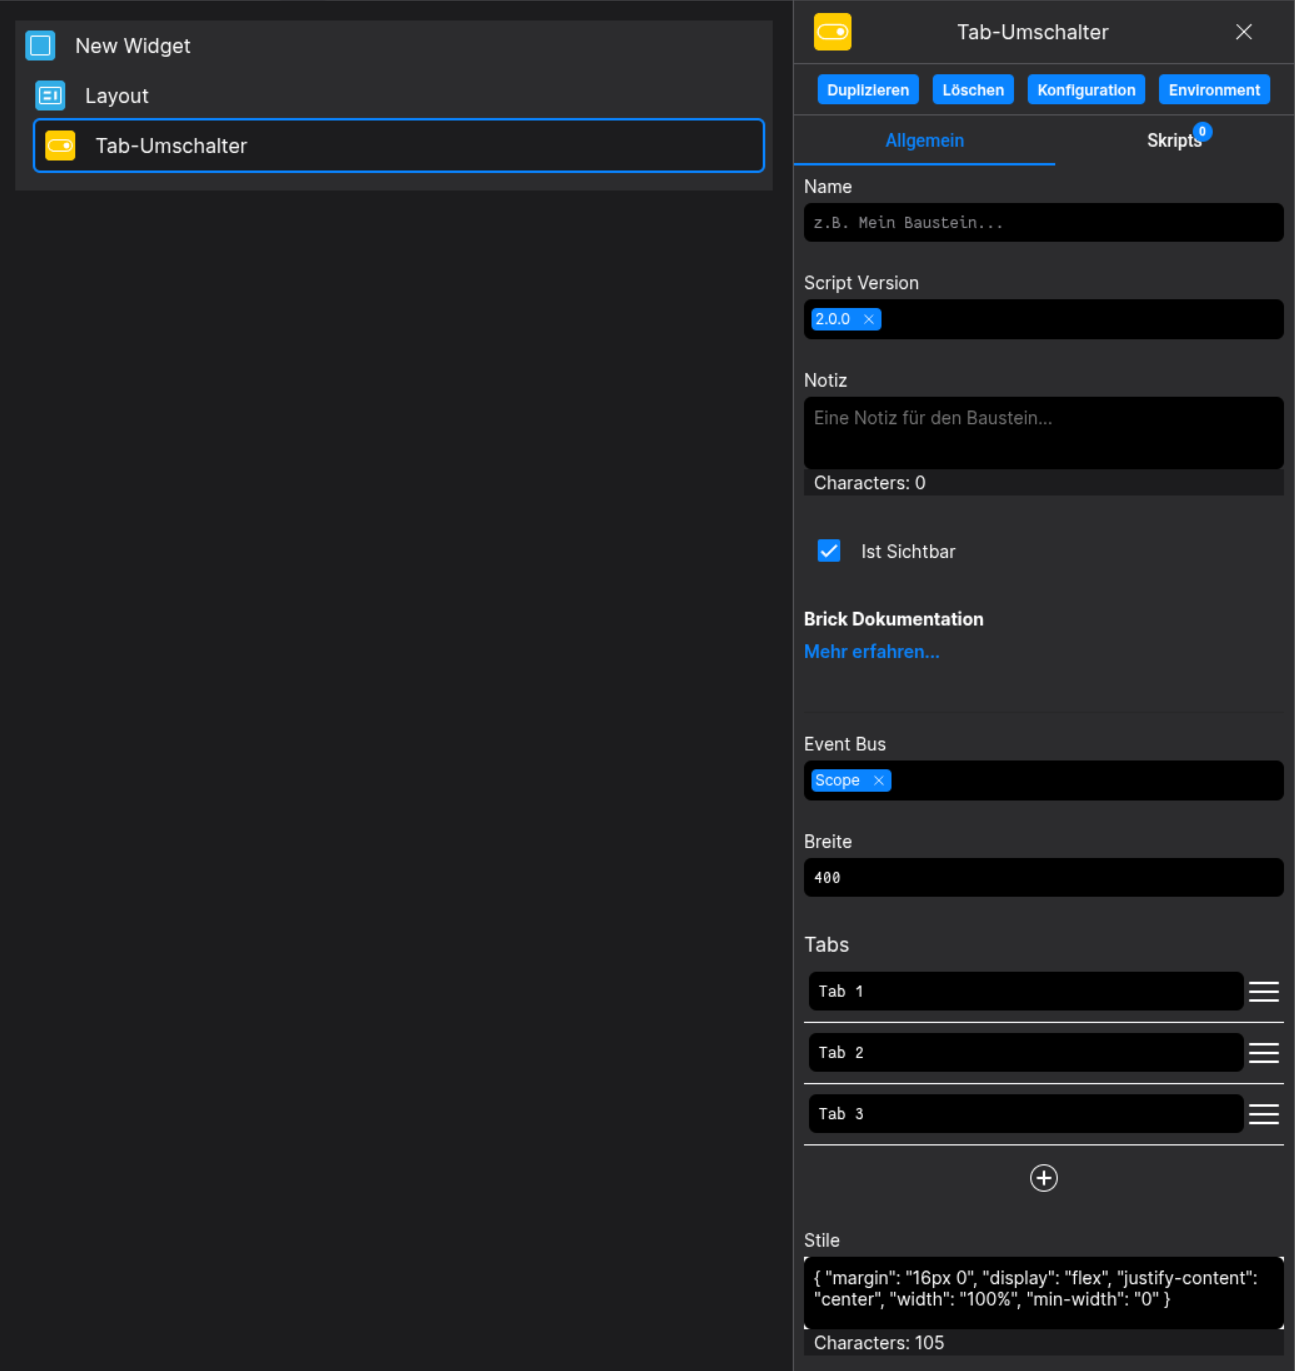Open the Mehr erfahren link
Viewport: 1295px width, 1371px height.
click(x=871, y=651)
